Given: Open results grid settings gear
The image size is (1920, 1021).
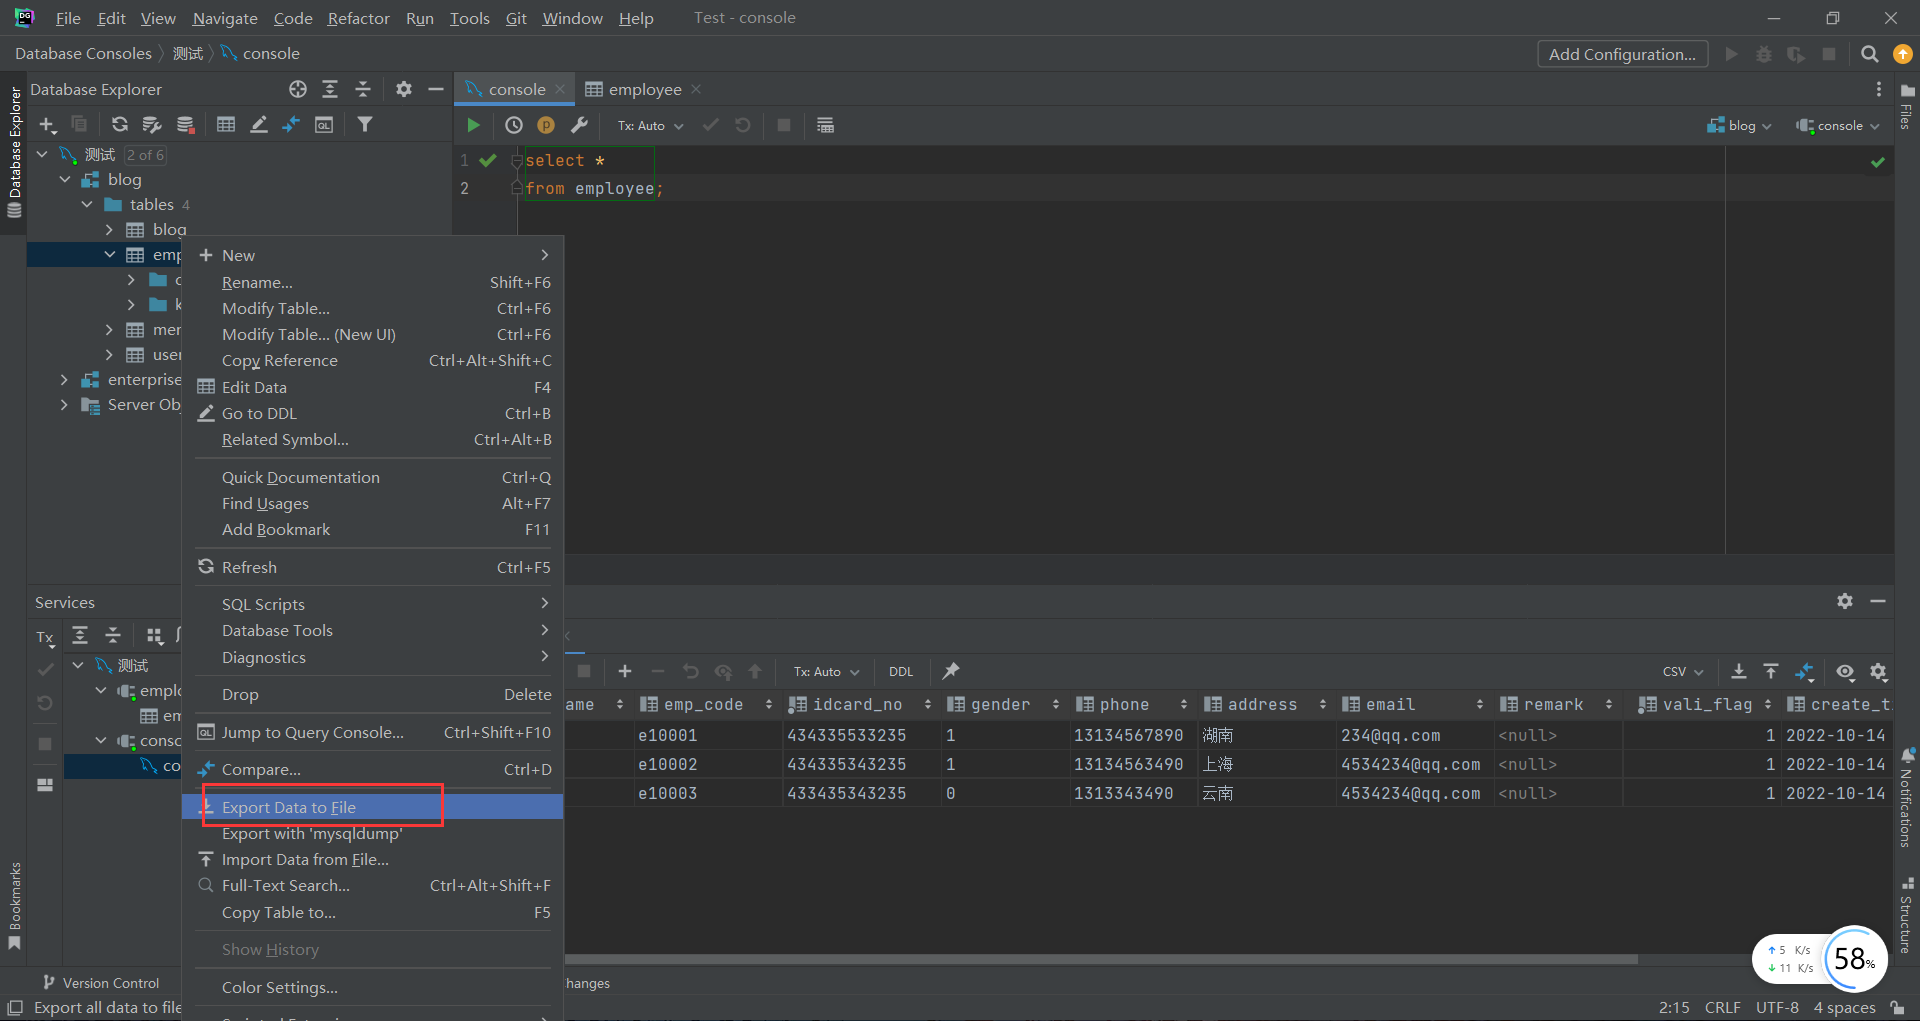Looking at the screenshot, I should click(x=1879, y=671).
